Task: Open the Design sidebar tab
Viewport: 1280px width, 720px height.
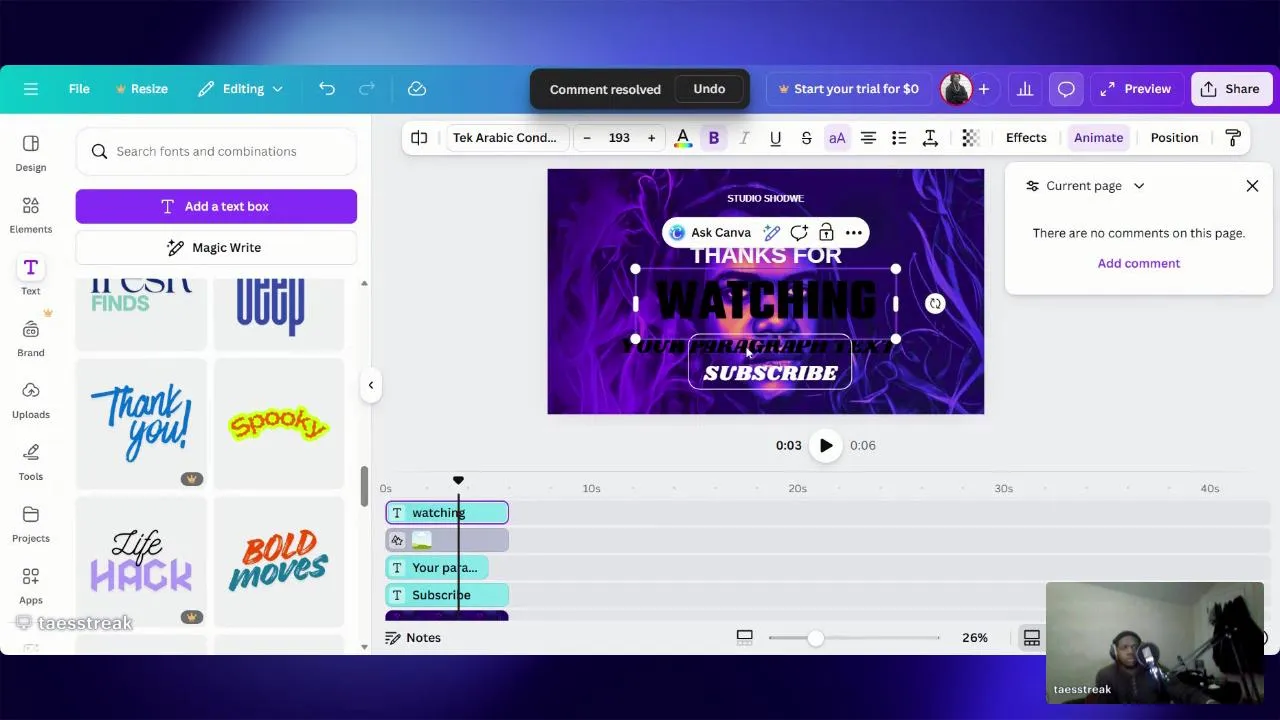Action: [31, 153]
